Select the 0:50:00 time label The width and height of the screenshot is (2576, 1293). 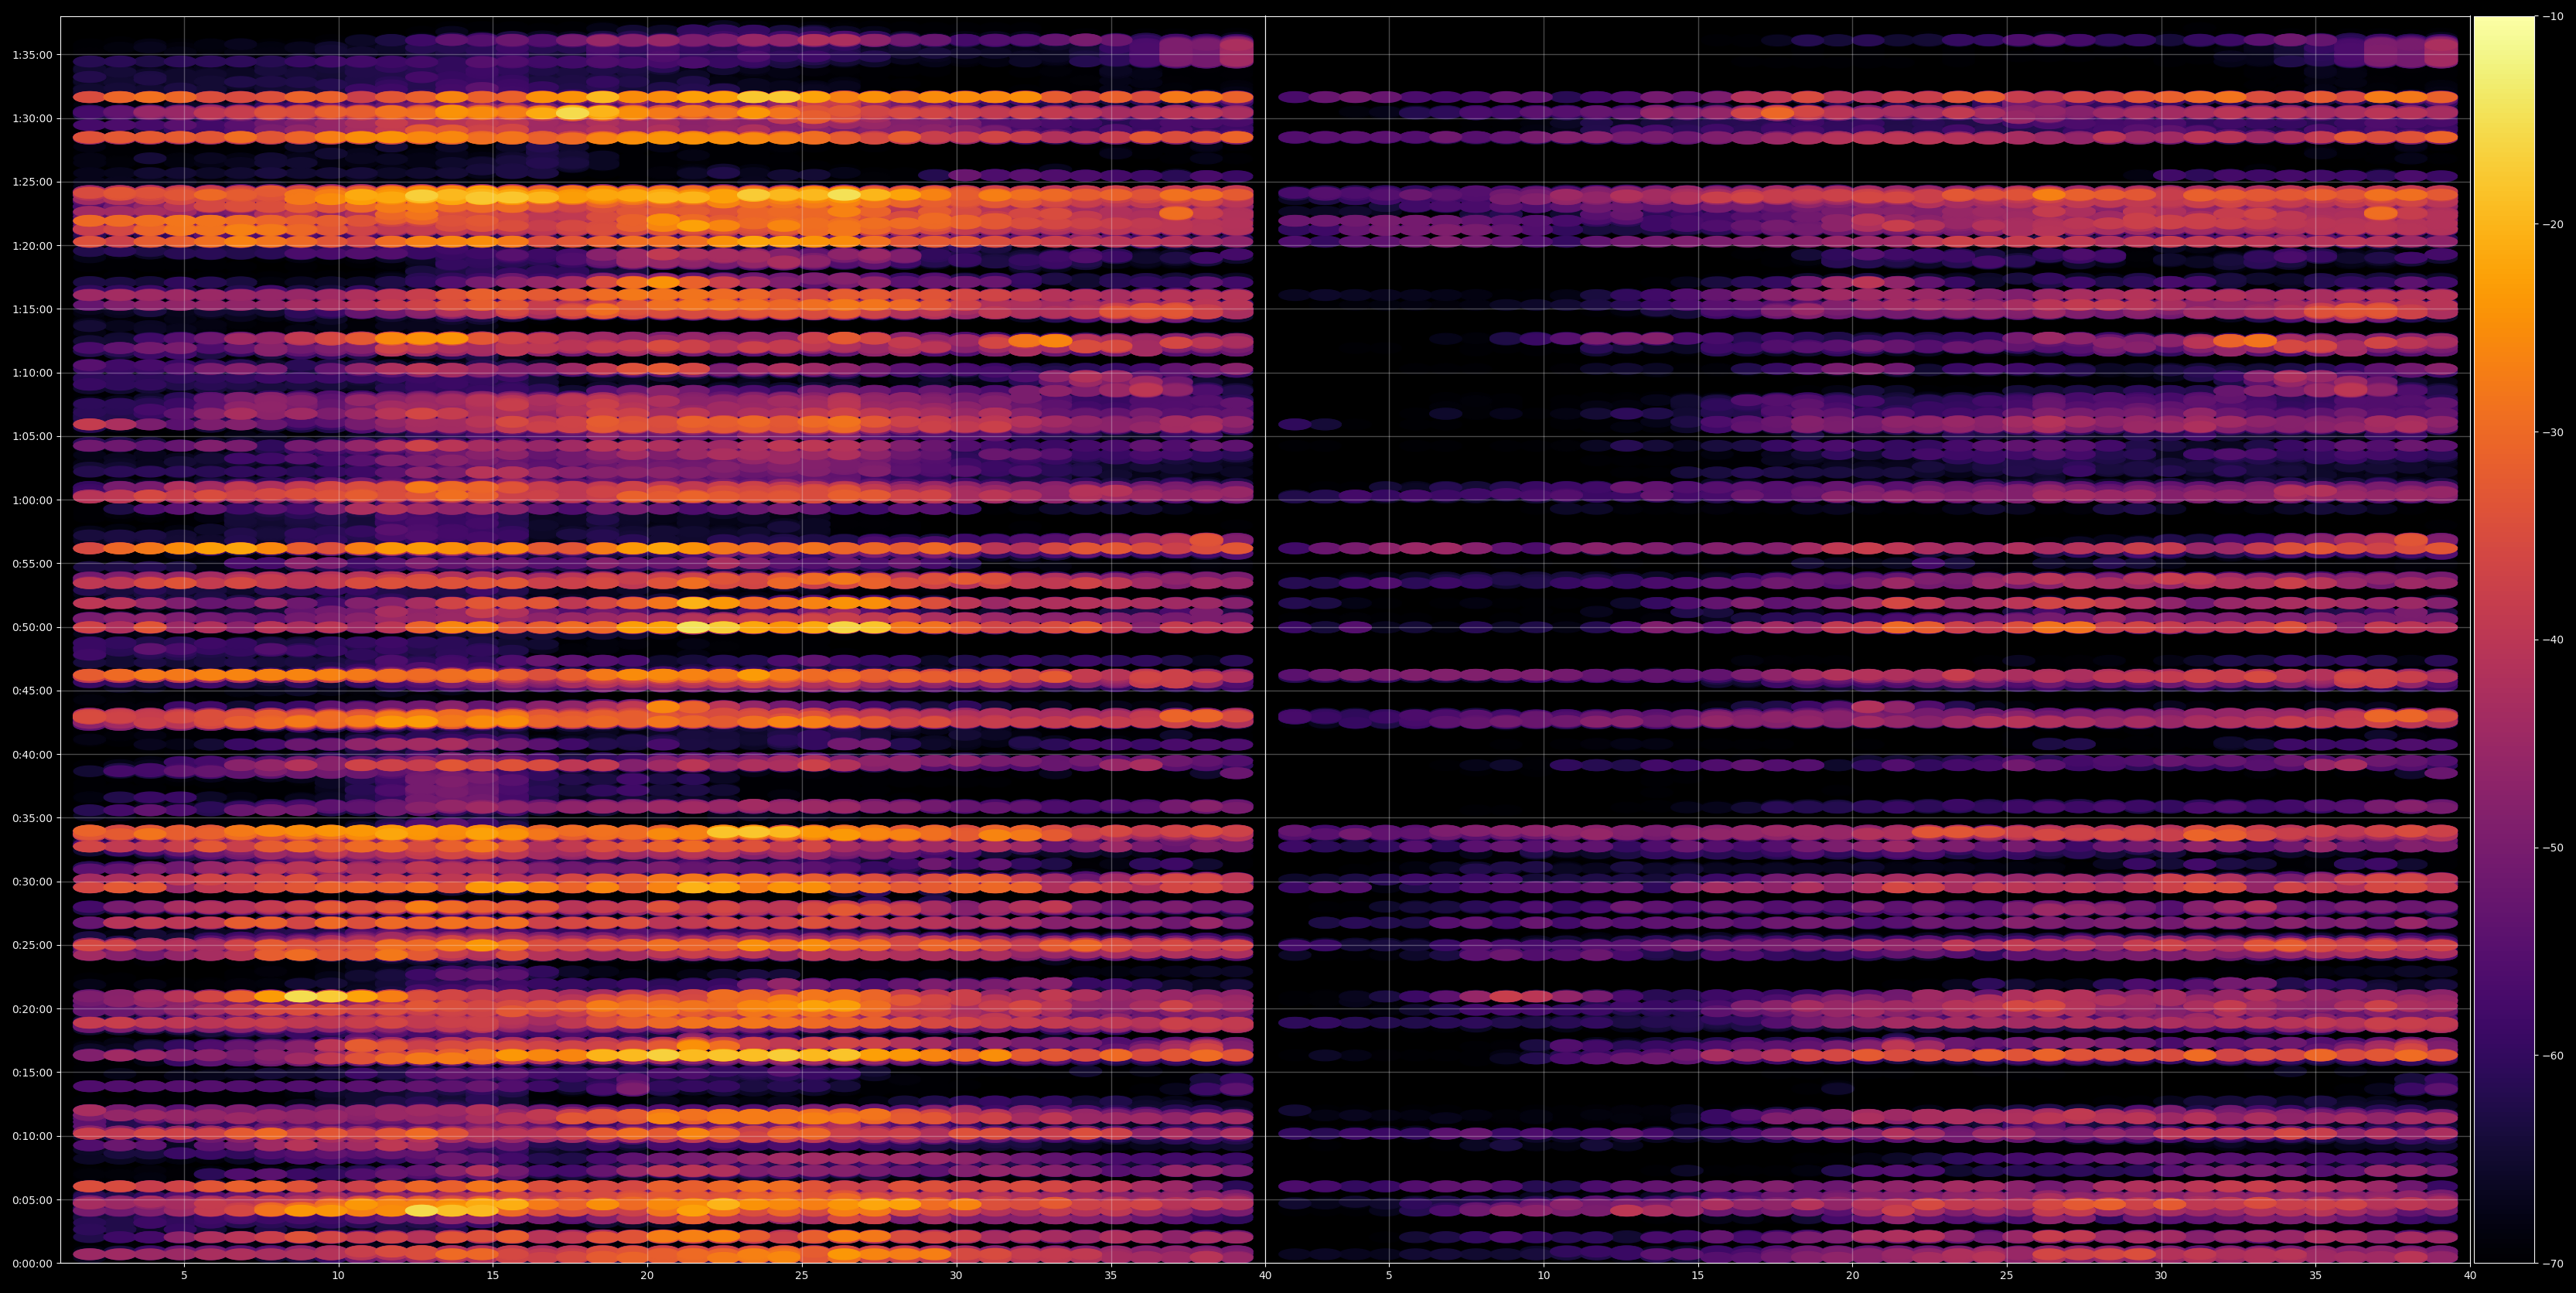point(32,627)
